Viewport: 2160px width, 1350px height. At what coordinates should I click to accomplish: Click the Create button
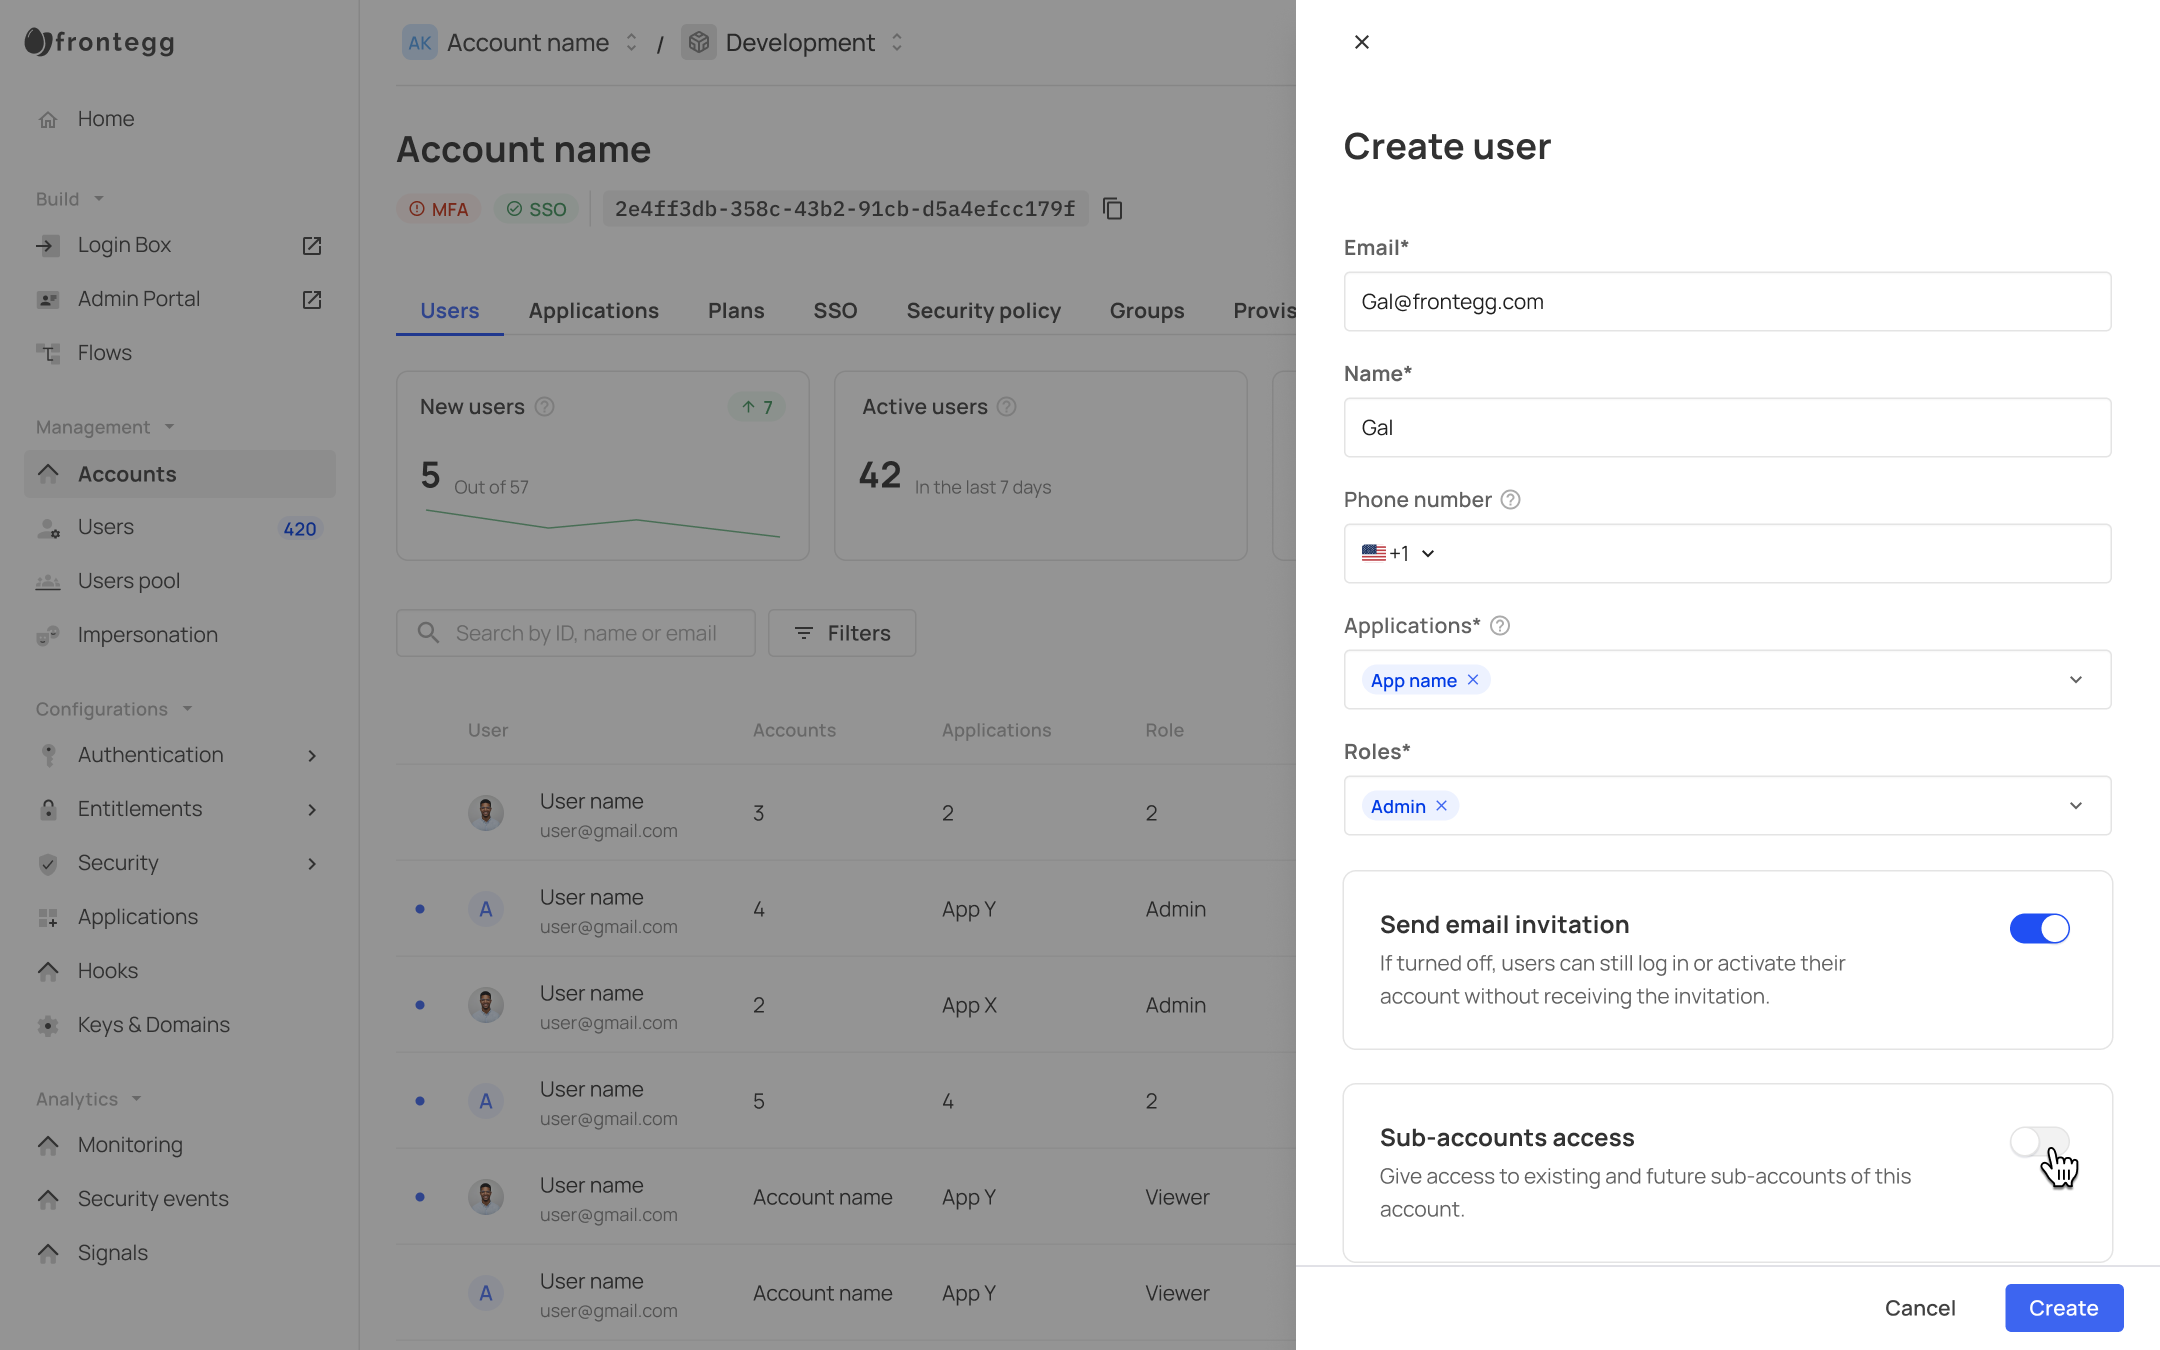coord(2063,1308)
